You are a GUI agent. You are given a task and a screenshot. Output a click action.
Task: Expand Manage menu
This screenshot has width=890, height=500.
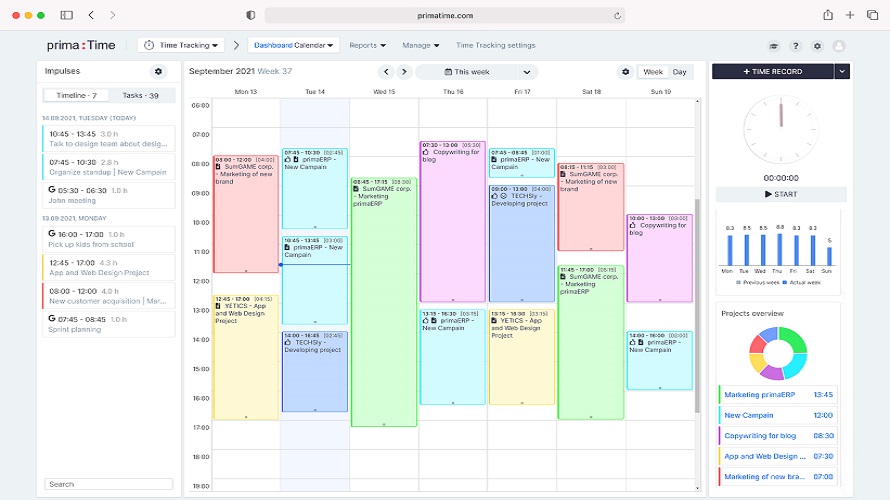click(421, 45)
